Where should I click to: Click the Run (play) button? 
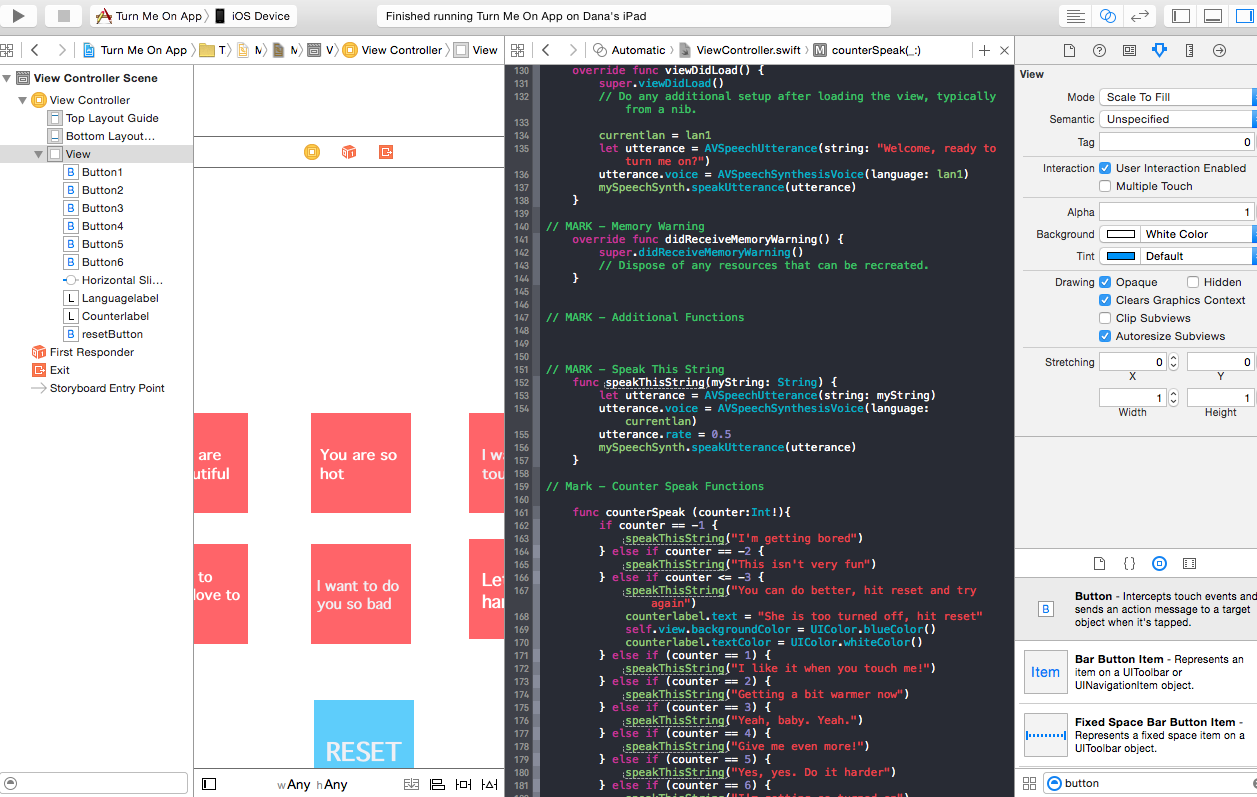(x=19, y=16)
